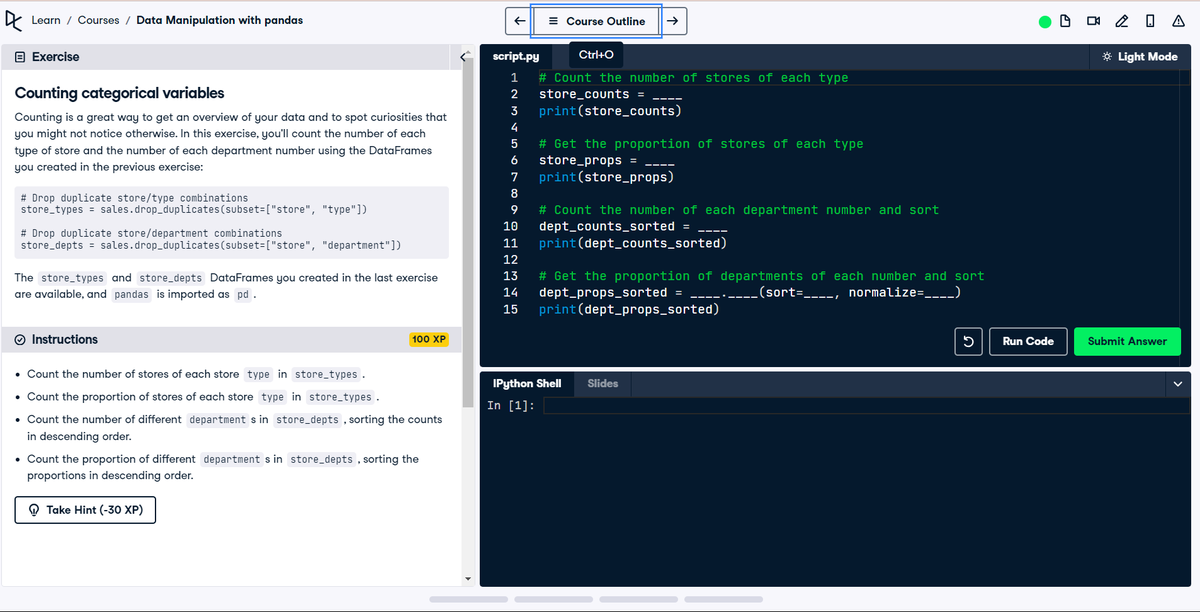
Task: Open Data Manipulation with pandas breadcrumb
Action: 220,20
